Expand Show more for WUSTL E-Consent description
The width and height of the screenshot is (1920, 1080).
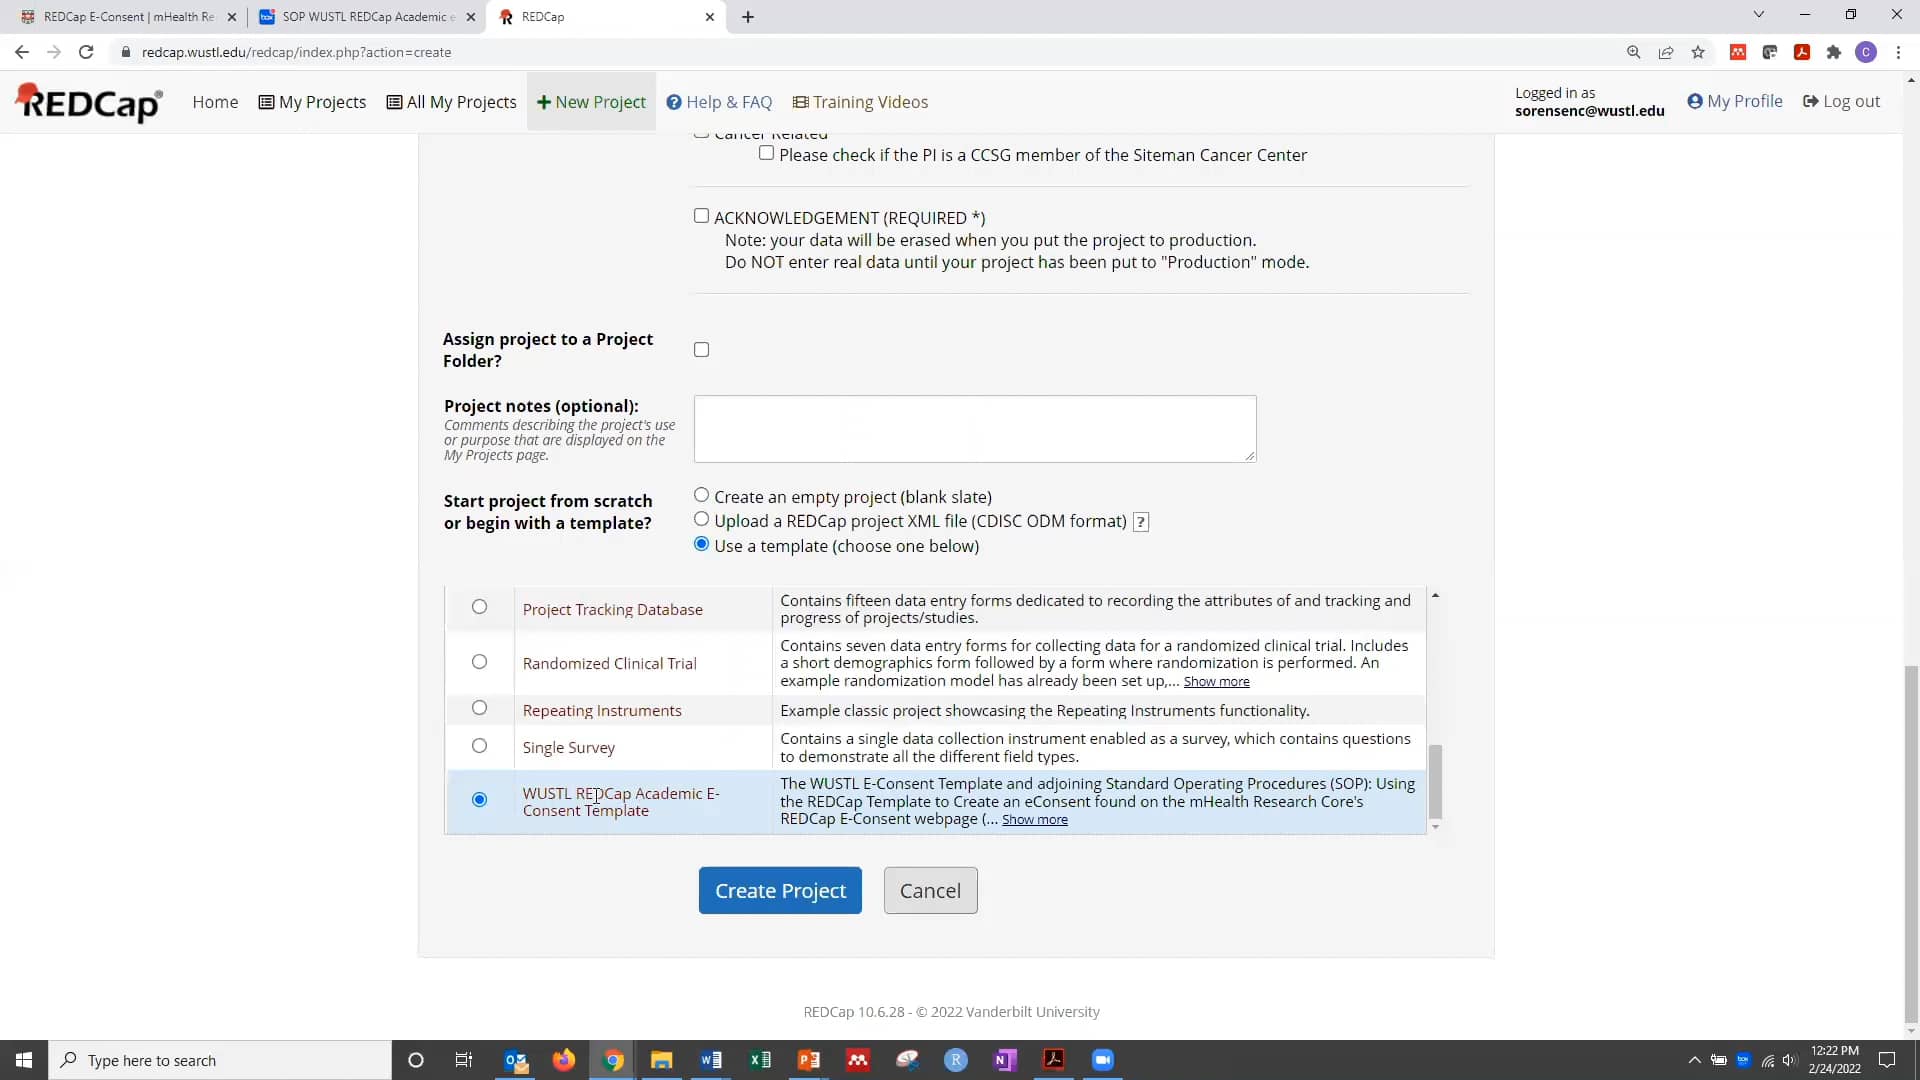(1034, 820)
